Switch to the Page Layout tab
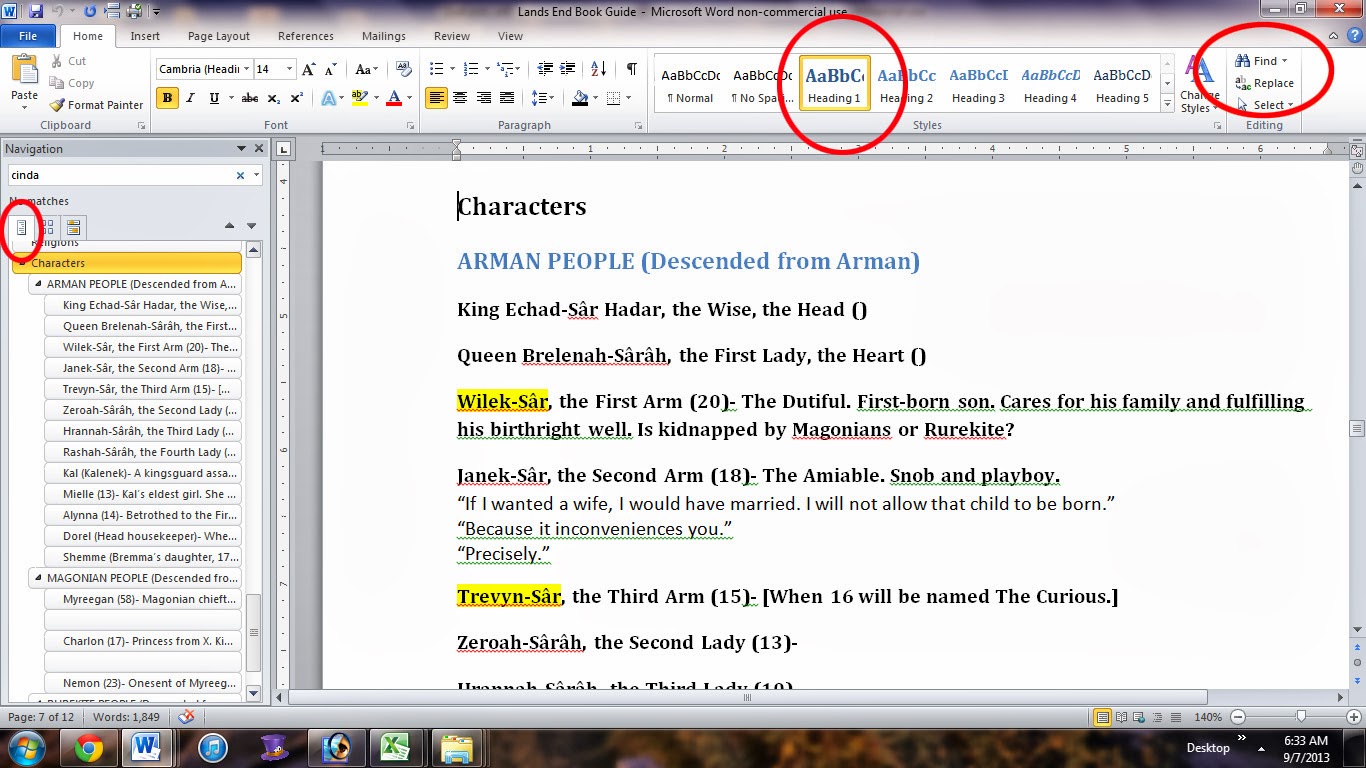 (x=219, y=36)
